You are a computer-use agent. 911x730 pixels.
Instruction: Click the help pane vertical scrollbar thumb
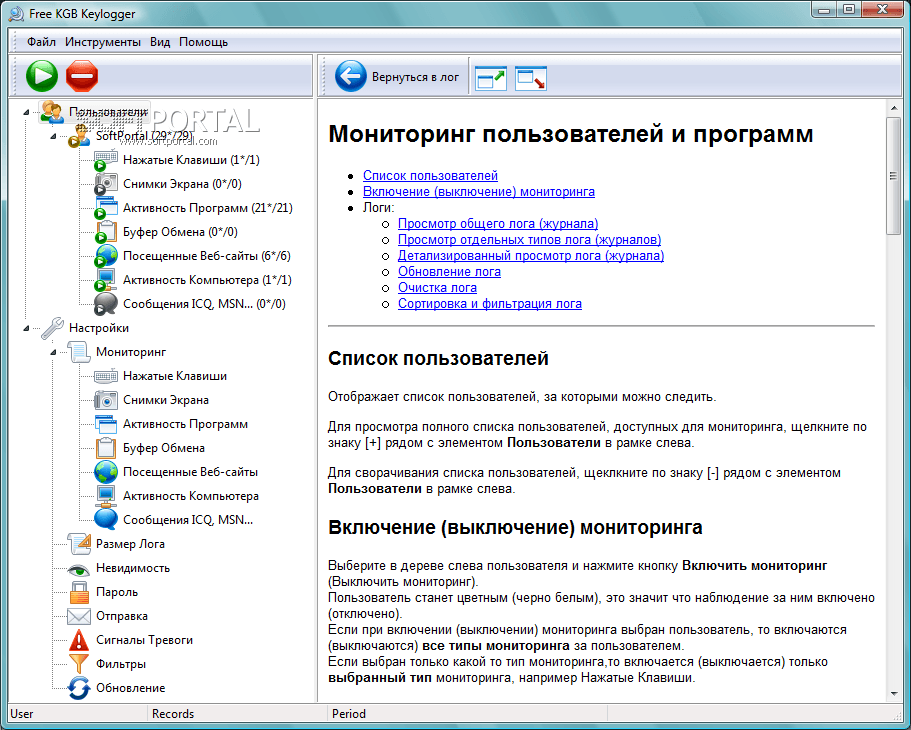(x=893, y=176)
